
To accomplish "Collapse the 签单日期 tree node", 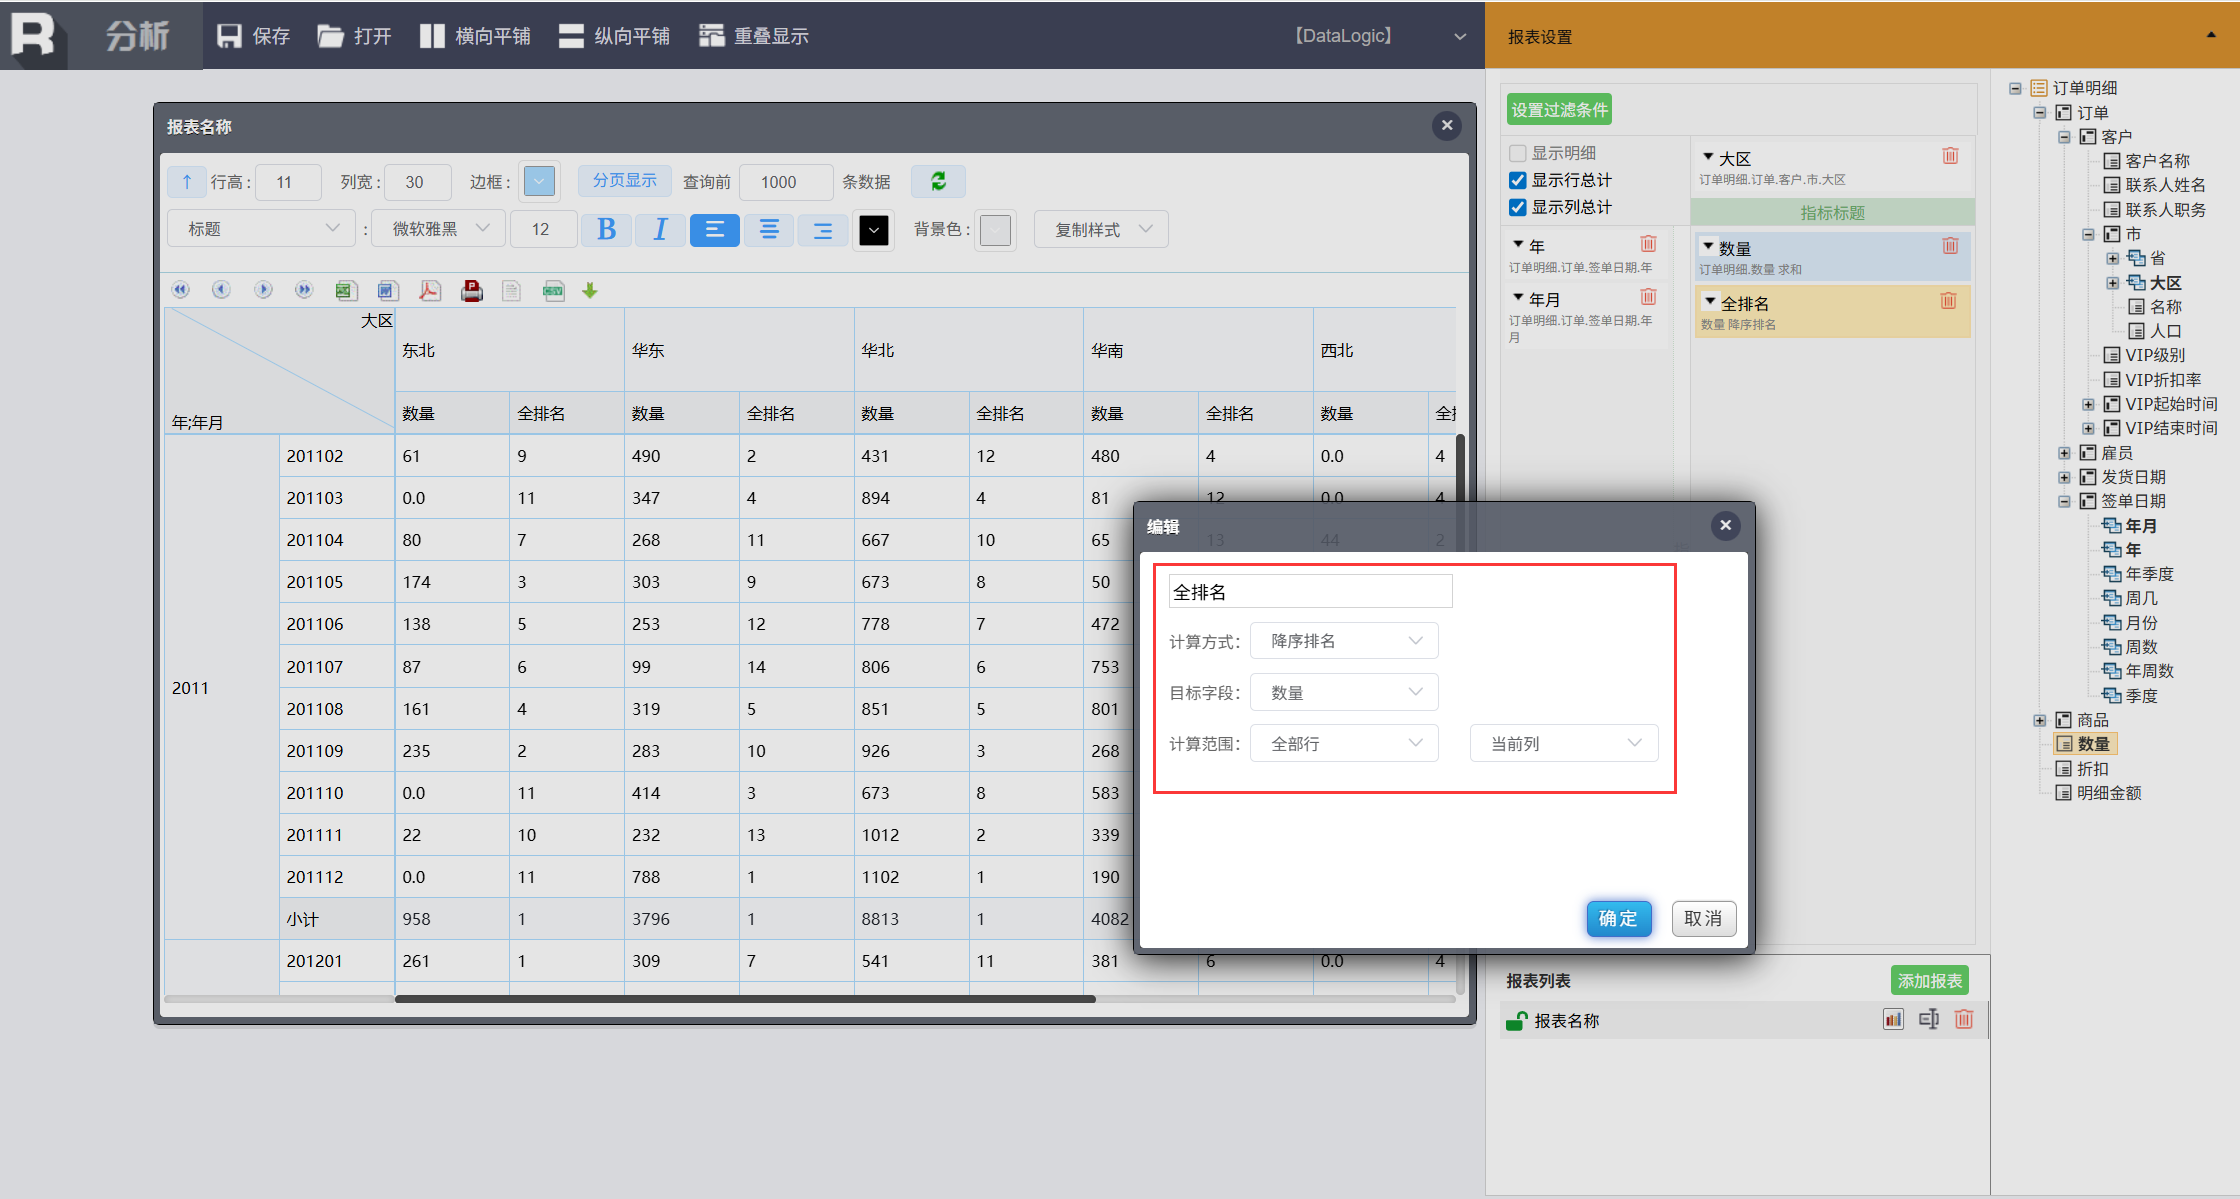I will [2064, 501].
